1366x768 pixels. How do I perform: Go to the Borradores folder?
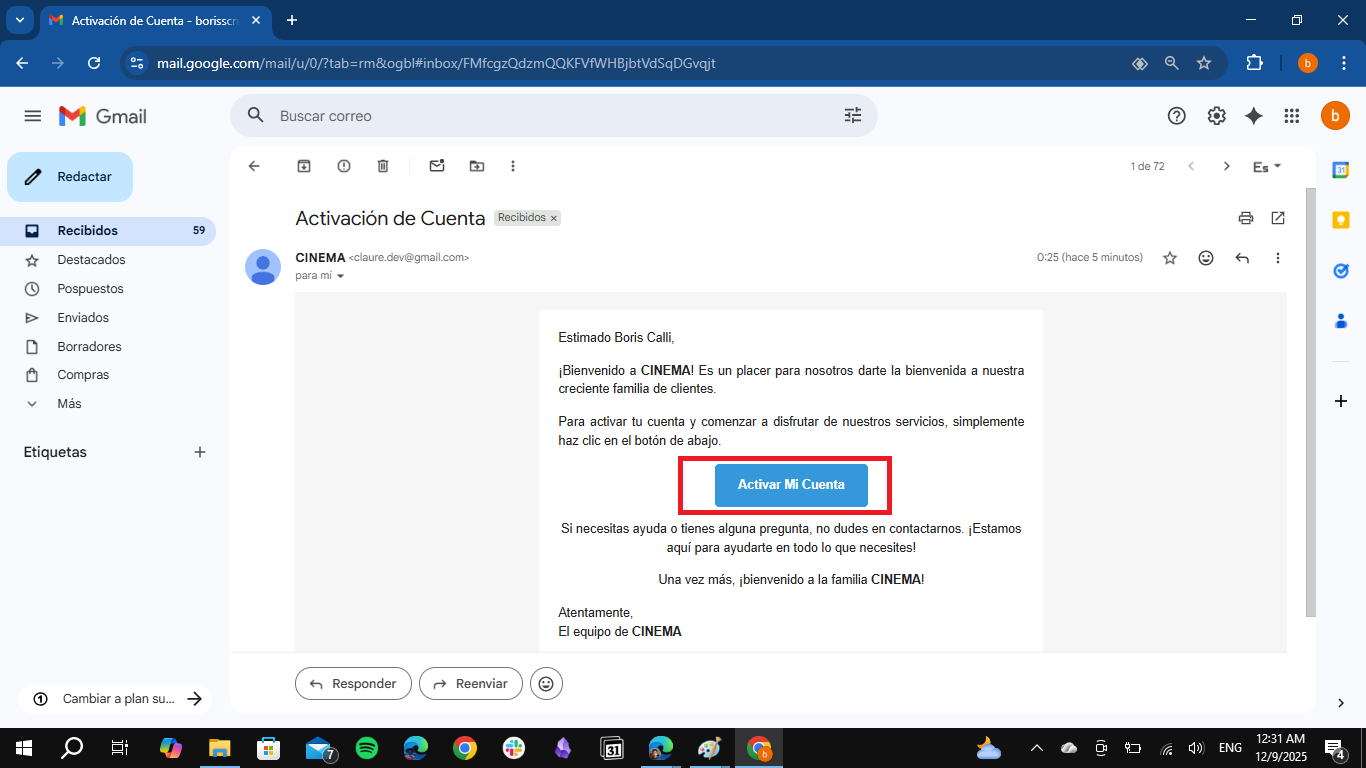[89, 346]
